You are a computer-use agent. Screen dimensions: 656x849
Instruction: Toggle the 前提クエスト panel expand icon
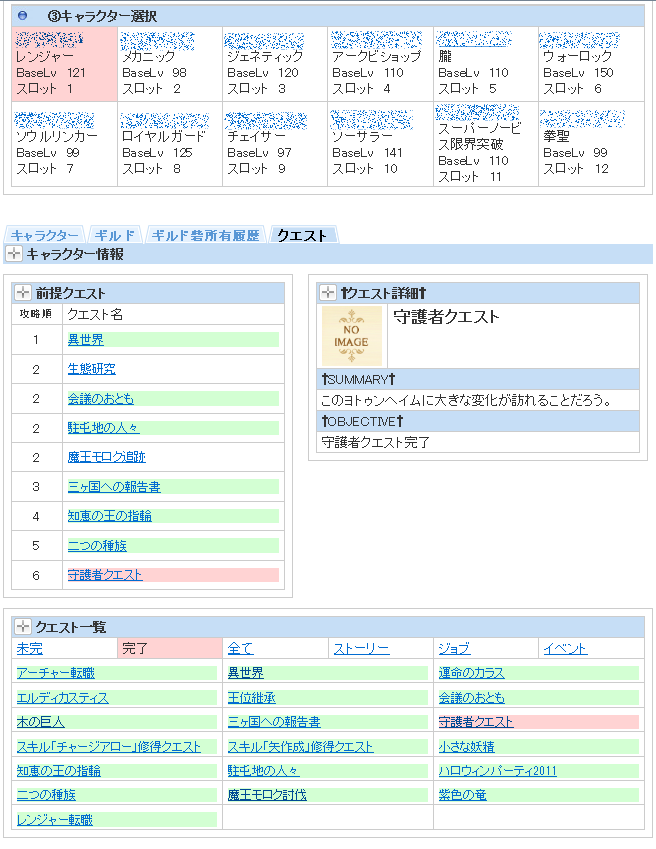[23, 293]
